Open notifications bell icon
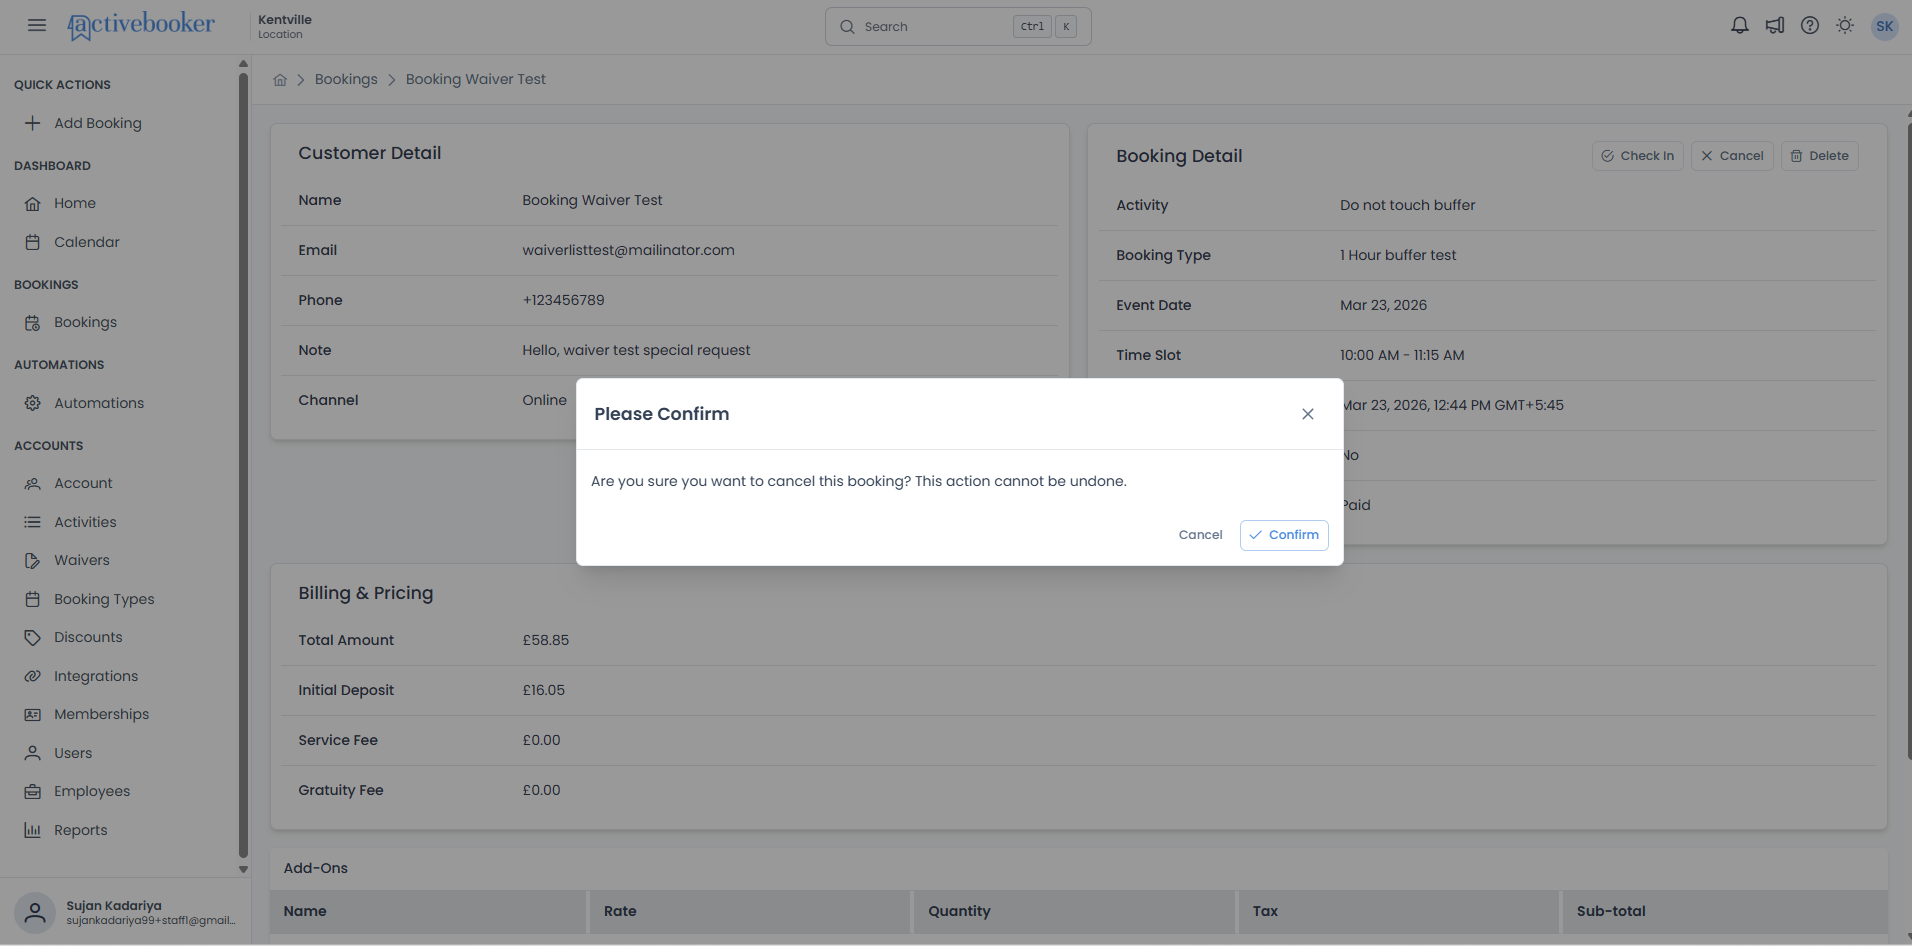Viewport: 1912px width, 946px height. [1740, 26]
